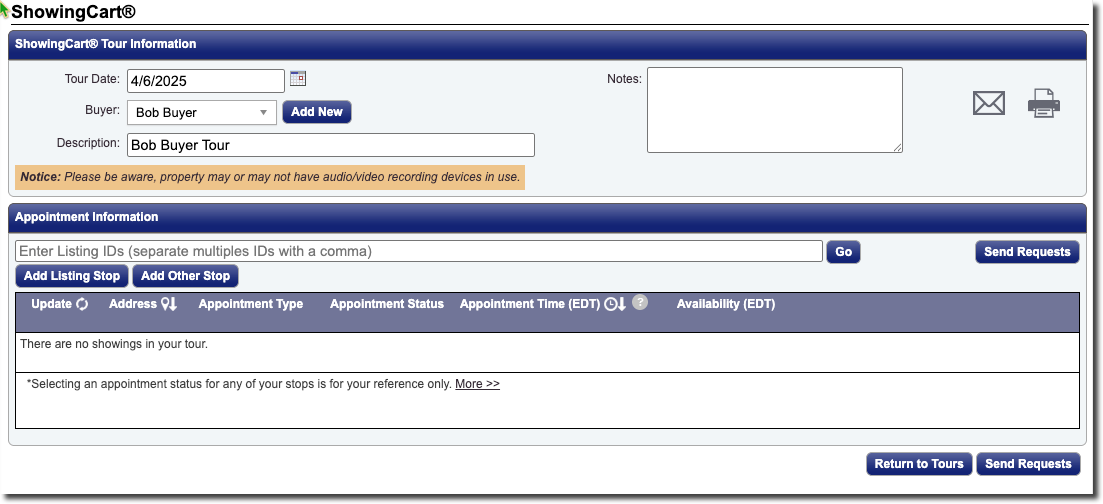Click the Update refresh arrows icon
Image resolution: width=1103 pixels, height=504 pixels.
click(82, 304)
